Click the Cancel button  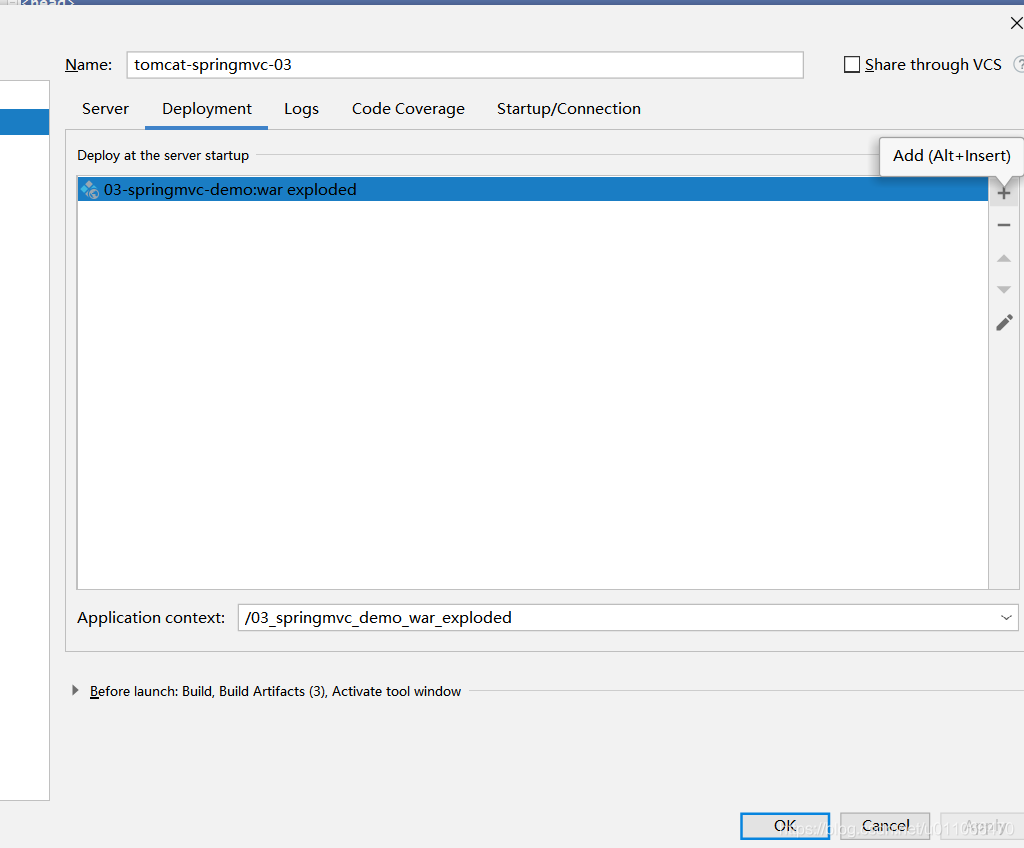click(x=885, y=826)
